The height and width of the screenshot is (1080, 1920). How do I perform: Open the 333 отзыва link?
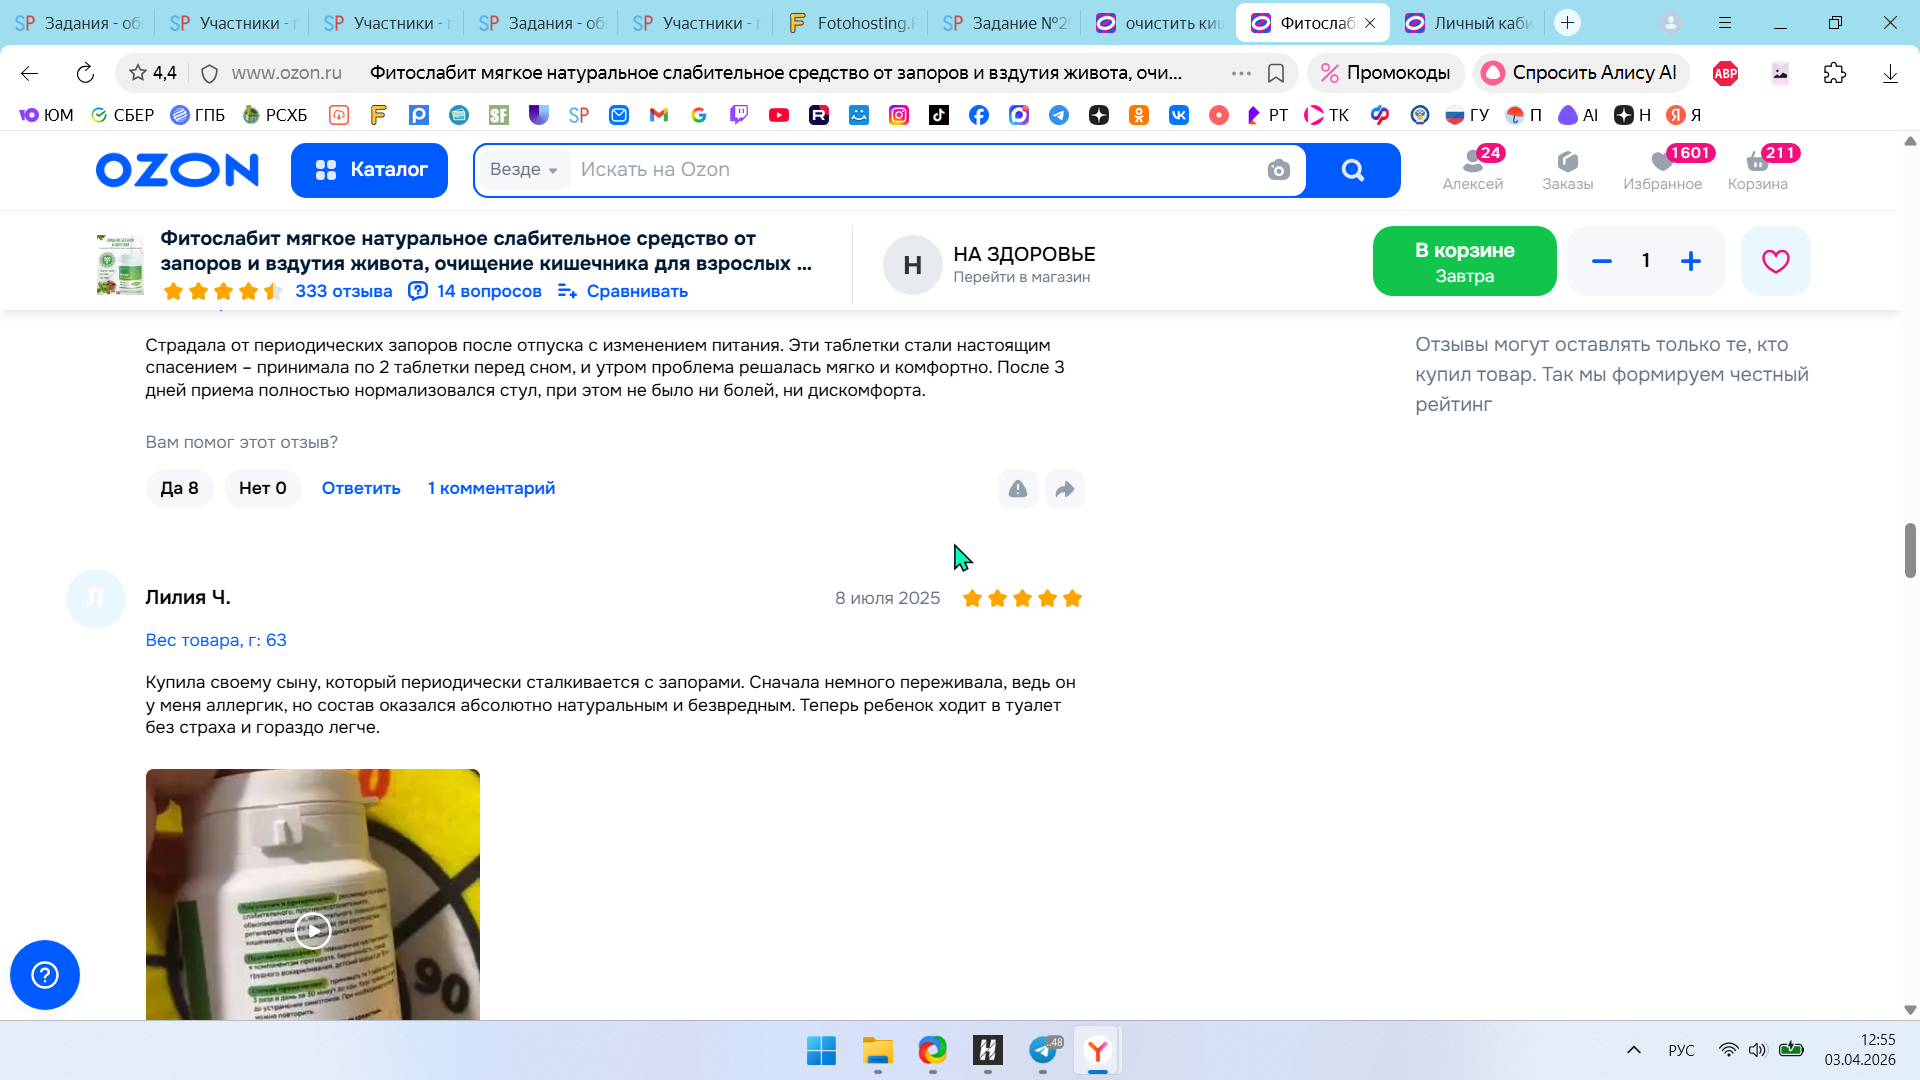pos(343,291)
